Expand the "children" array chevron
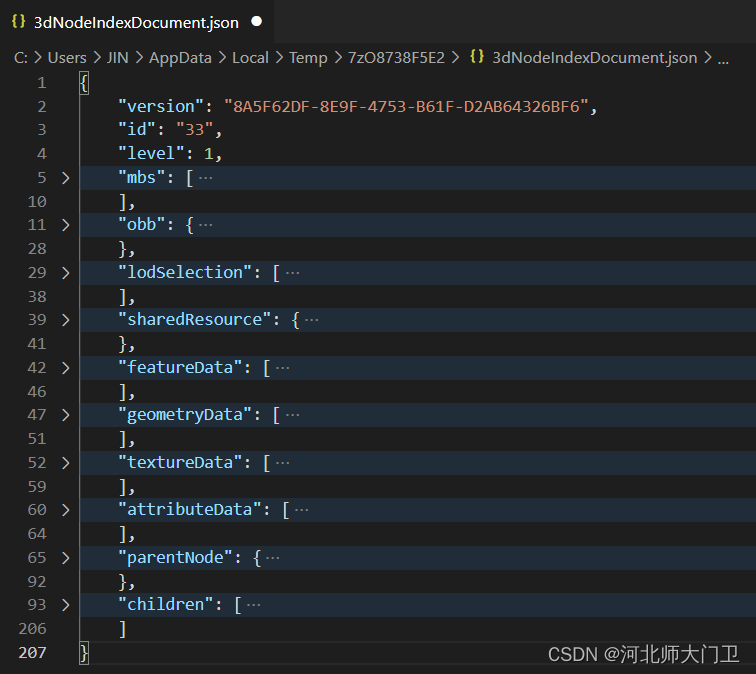Screen dimensions: 756x674 65,605
